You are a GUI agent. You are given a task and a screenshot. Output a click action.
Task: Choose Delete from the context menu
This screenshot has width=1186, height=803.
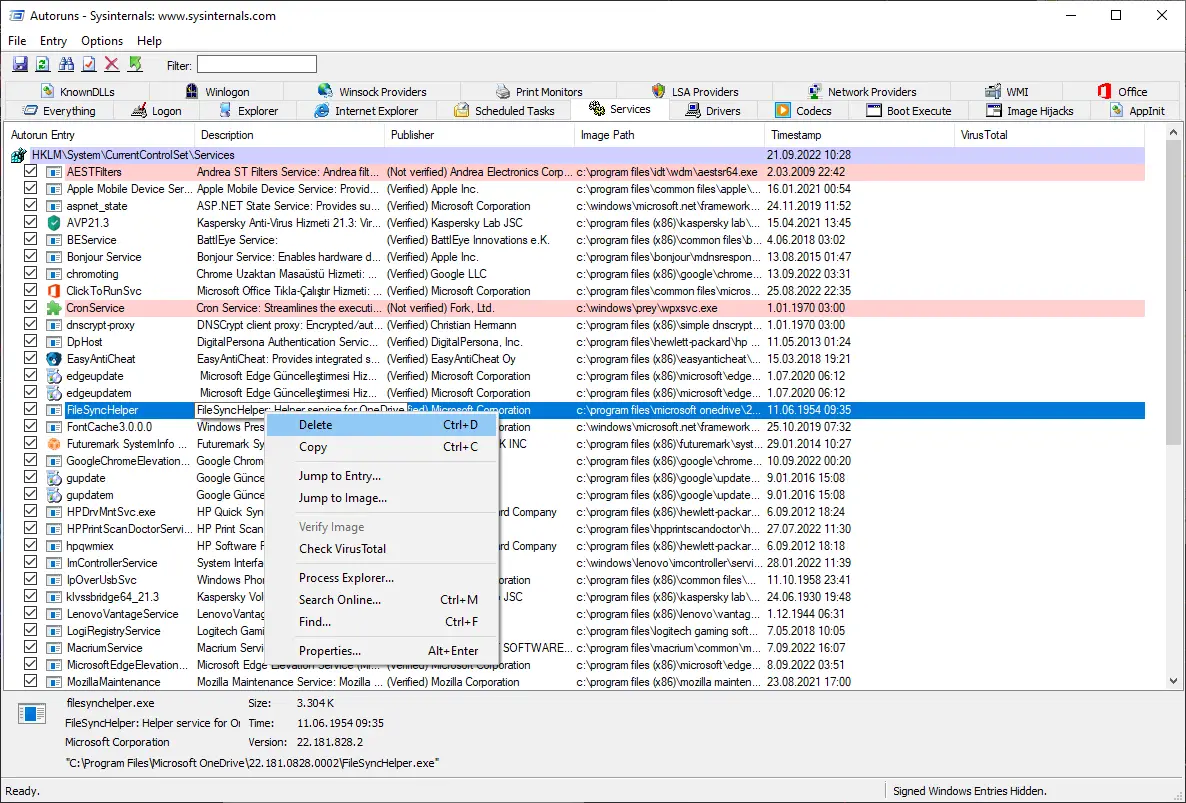382,425
